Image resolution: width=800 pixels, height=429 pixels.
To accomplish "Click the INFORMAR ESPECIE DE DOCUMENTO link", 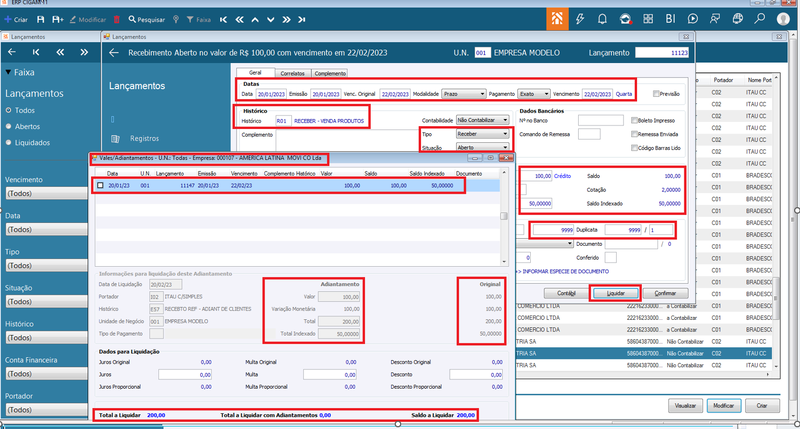I will pyautogui.click(x=565, y=271).
